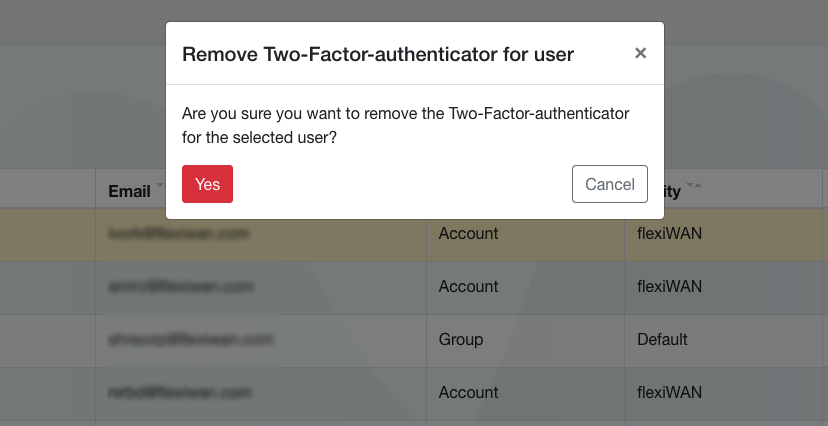Click flexiWAN in the highlighted first row

pos(669,234)
